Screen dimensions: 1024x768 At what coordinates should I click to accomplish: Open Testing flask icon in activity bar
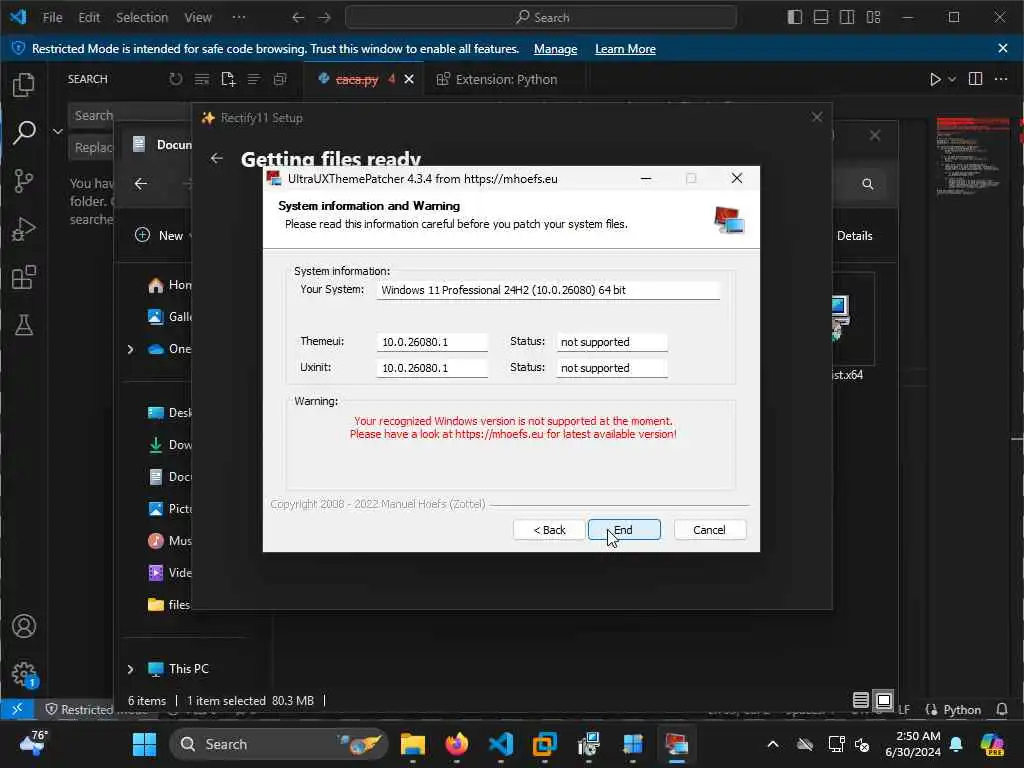(24, 325)
